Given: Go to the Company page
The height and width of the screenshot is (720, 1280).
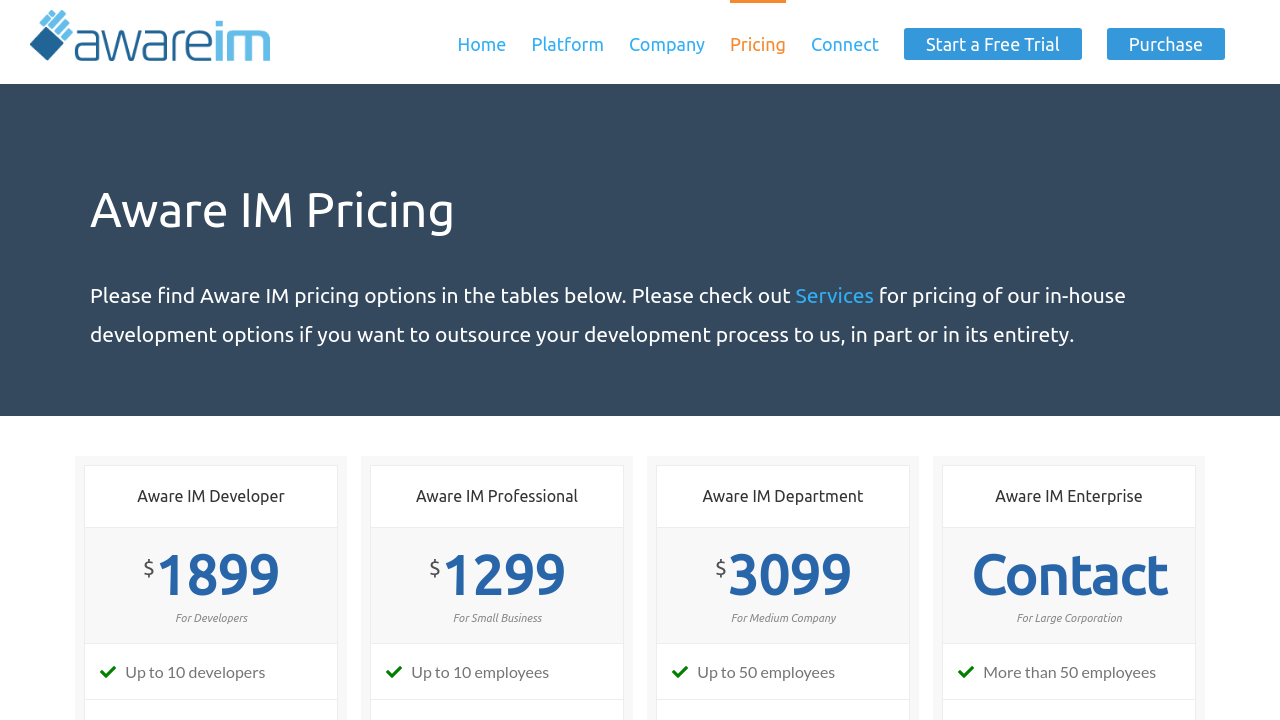Looking at the screenshot, I should click(666, 44).
